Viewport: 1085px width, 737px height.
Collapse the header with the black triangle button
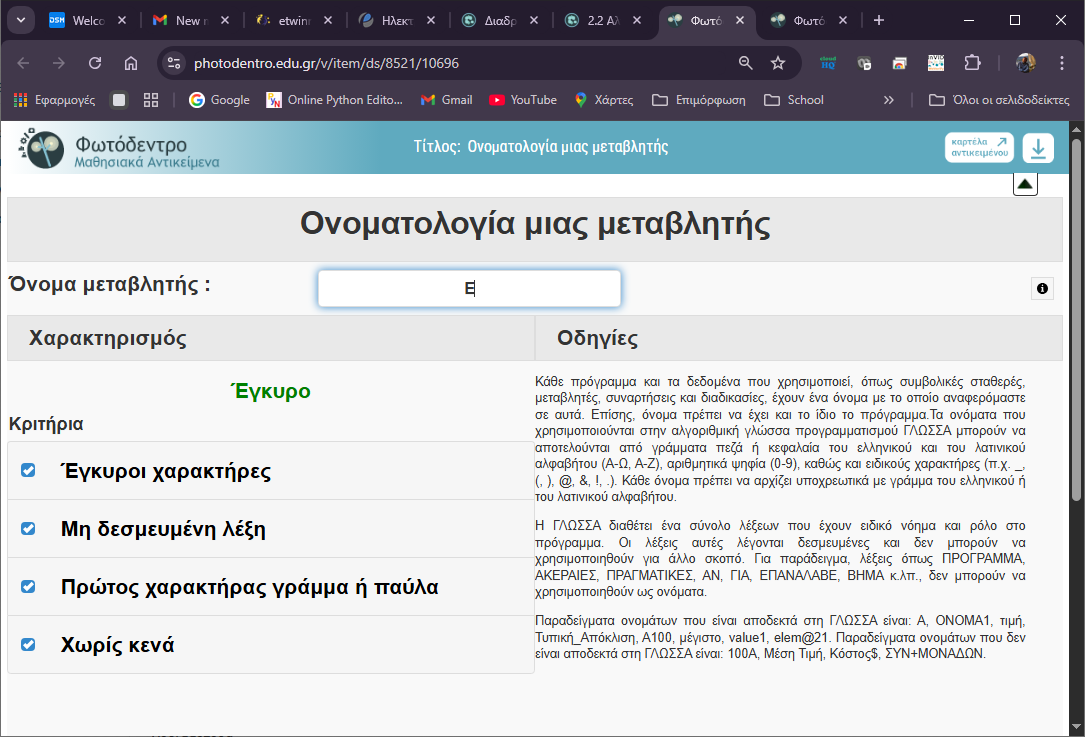pyautogui.click(x=1025, y=184)
